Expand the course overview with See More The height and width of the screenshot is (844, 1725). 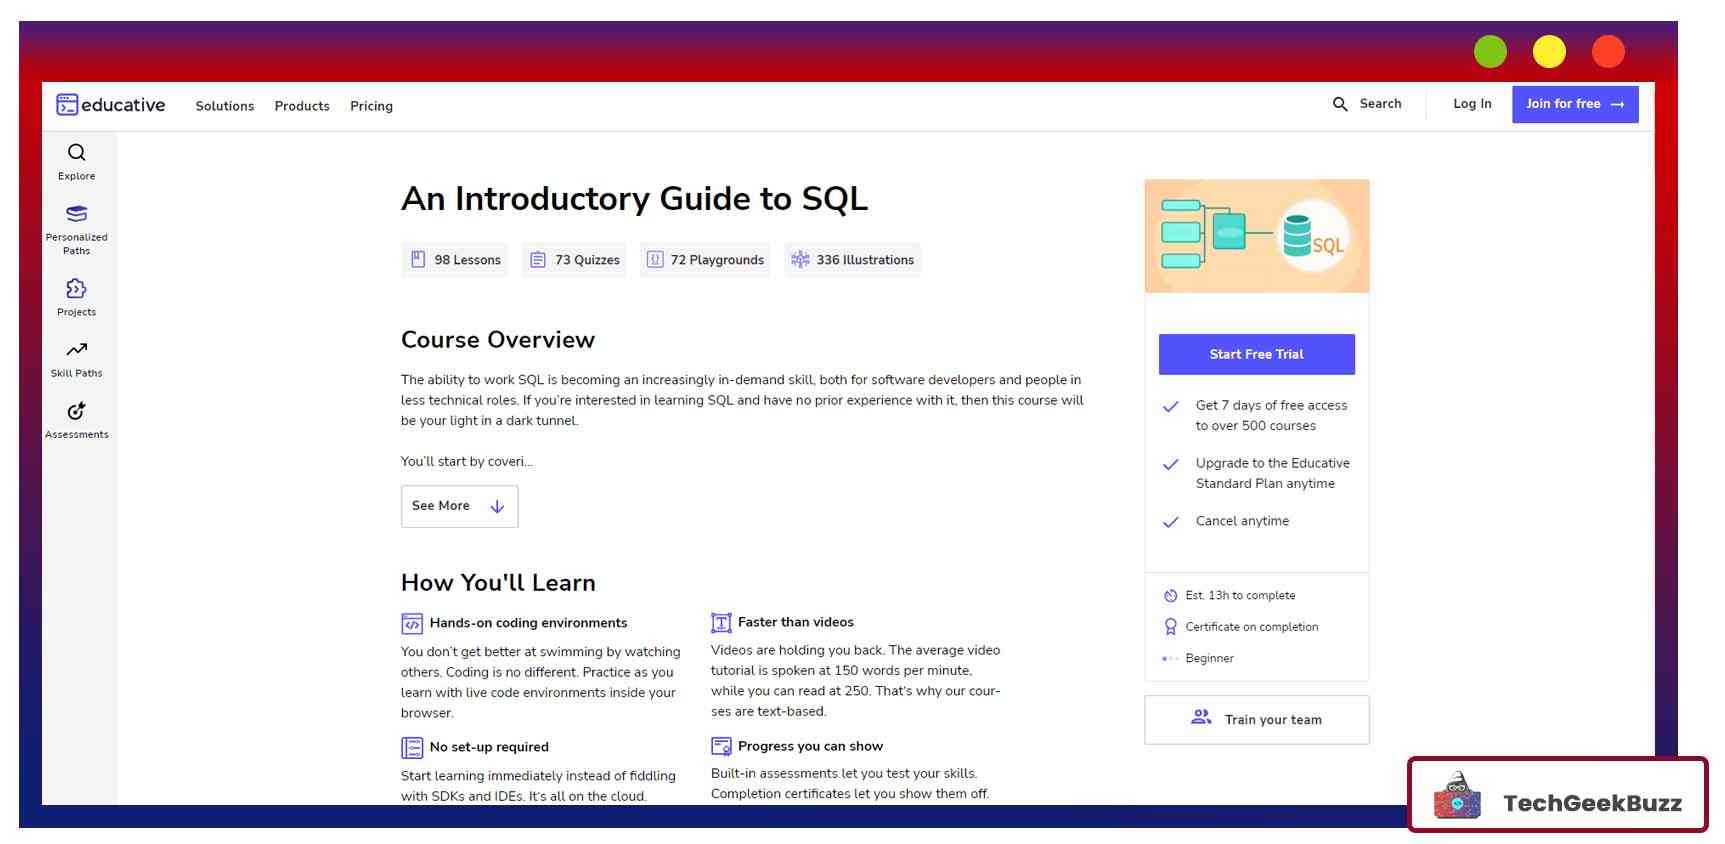(x=459, y=506)
